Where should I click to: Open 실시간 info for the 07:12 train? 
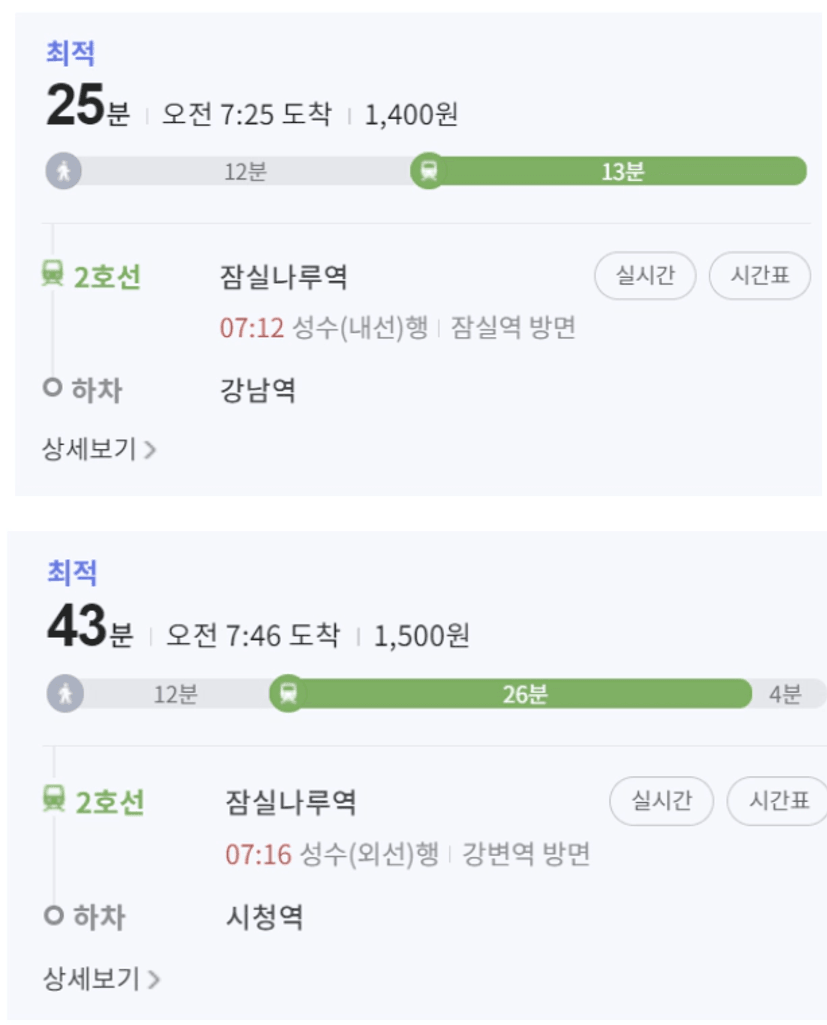click(645, 276)
